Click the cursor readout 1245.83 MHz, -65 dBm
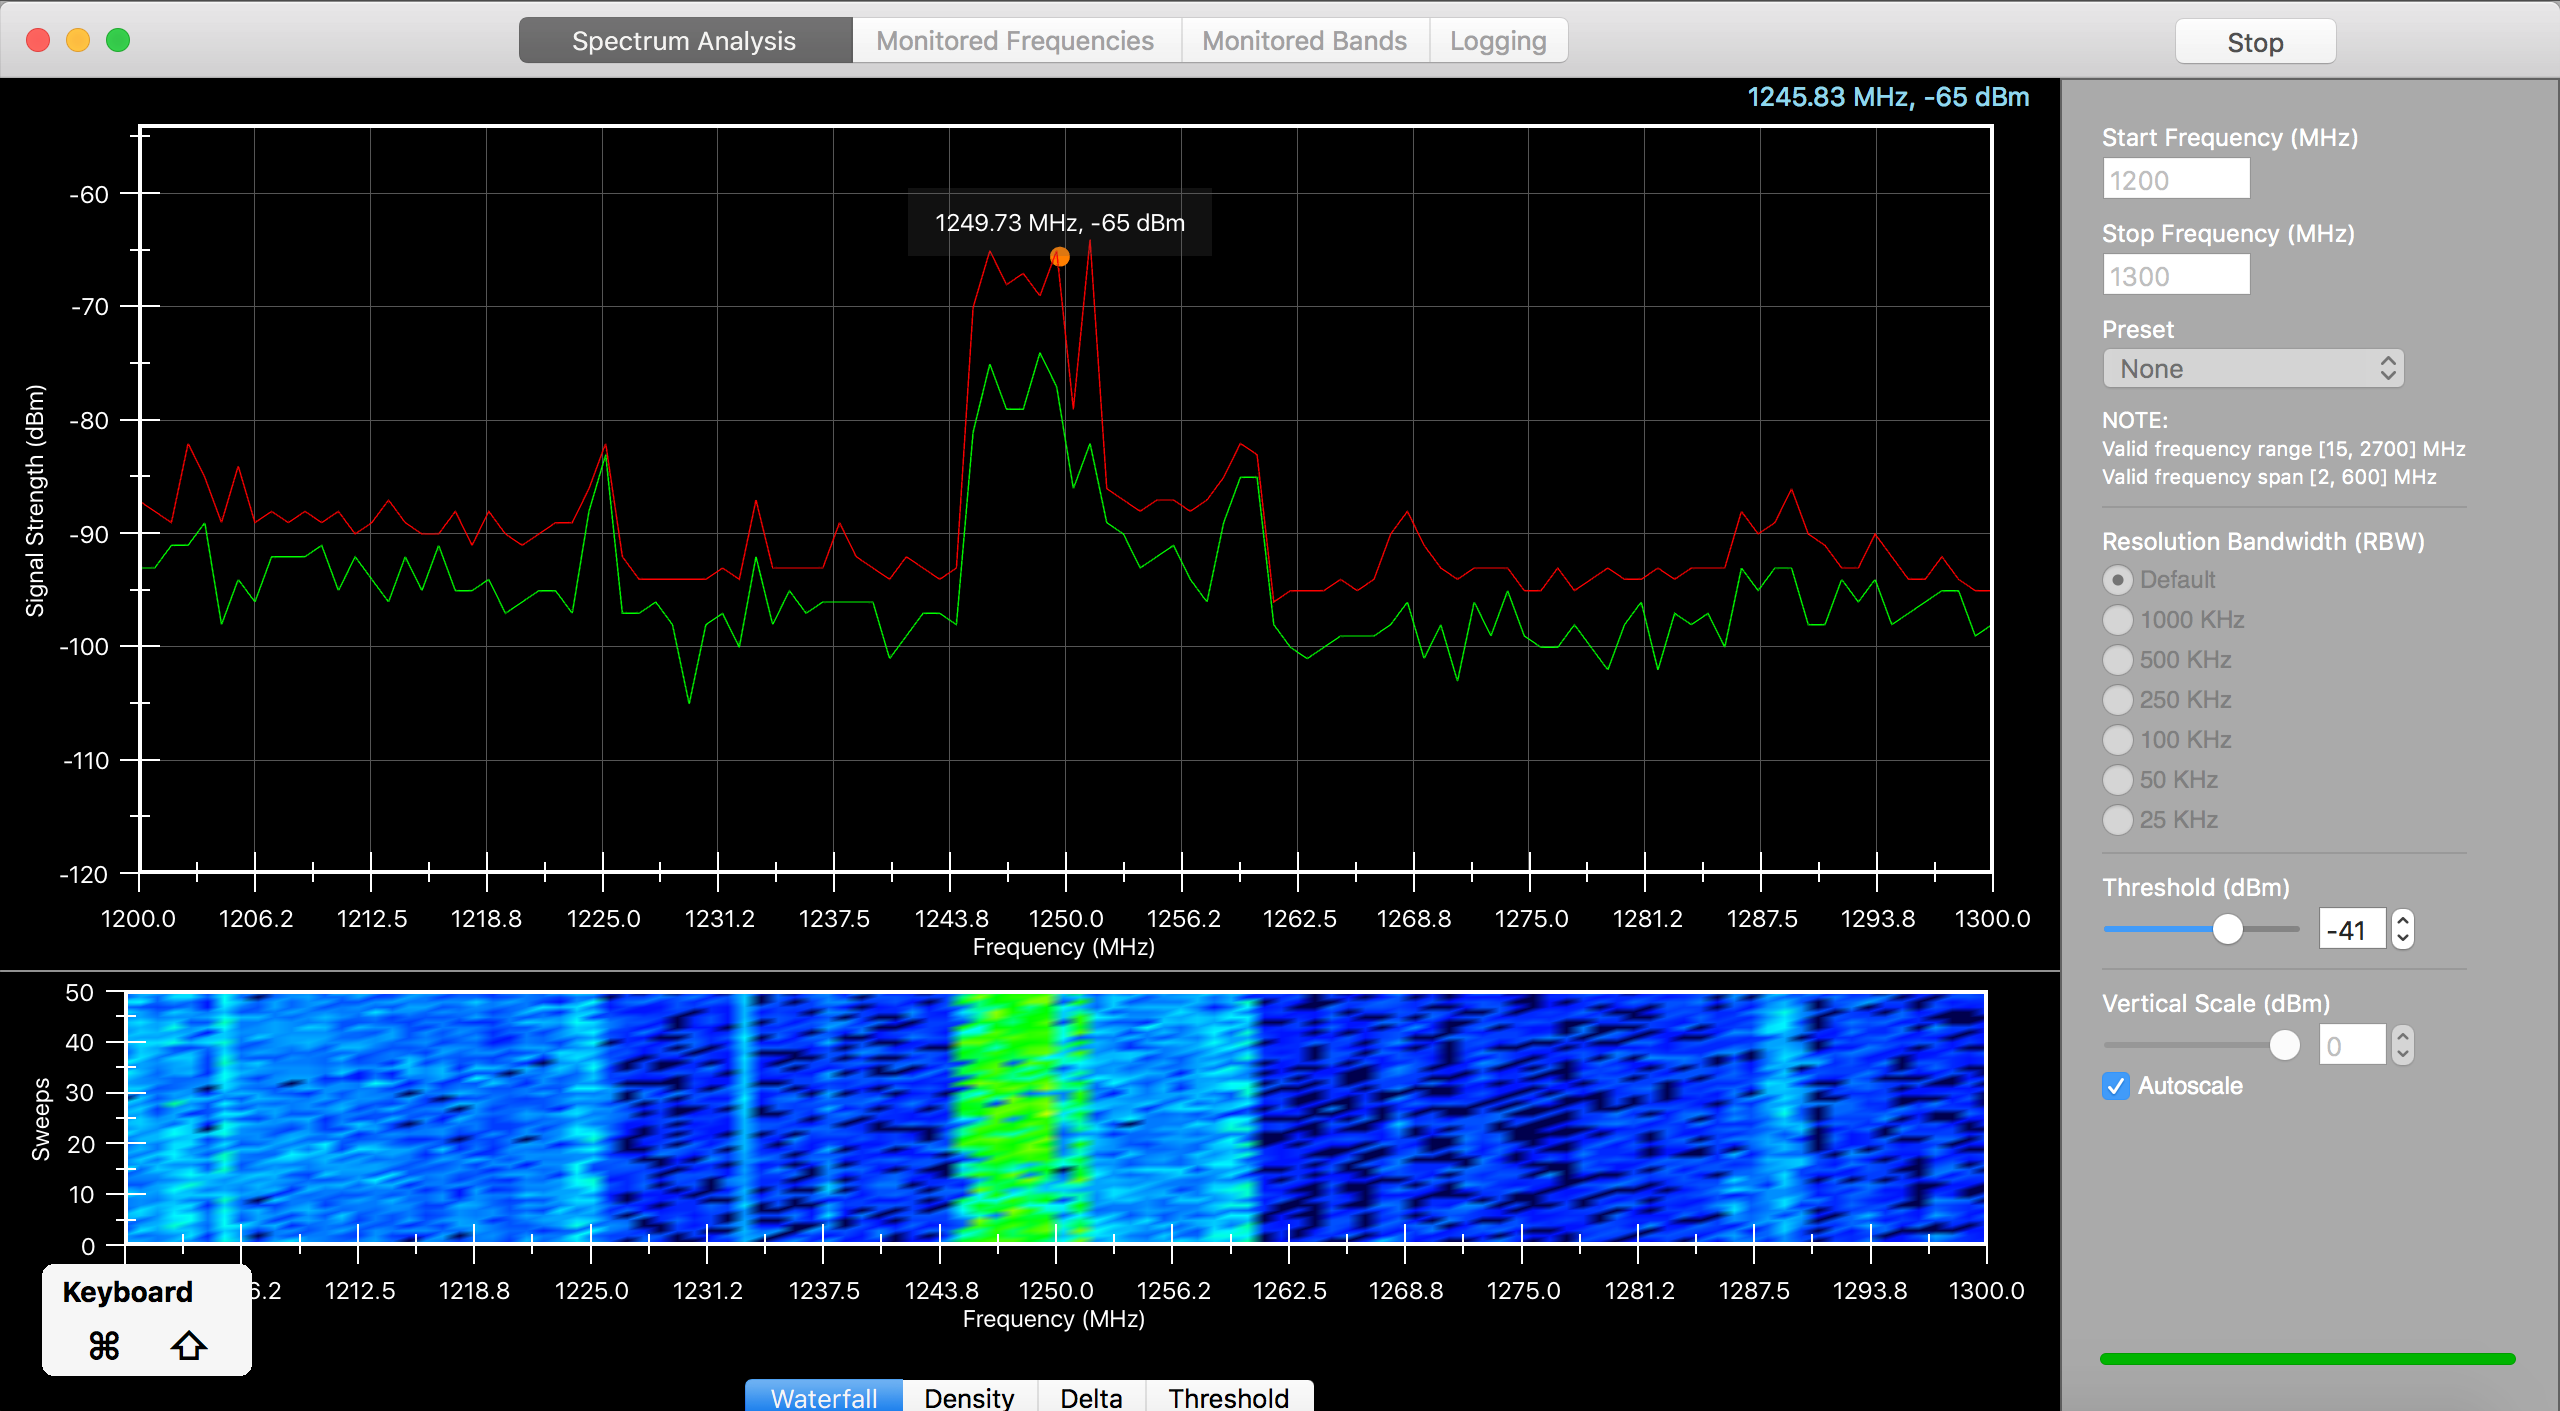Screen dimensions: 2560x1411 pos(1888,97)
